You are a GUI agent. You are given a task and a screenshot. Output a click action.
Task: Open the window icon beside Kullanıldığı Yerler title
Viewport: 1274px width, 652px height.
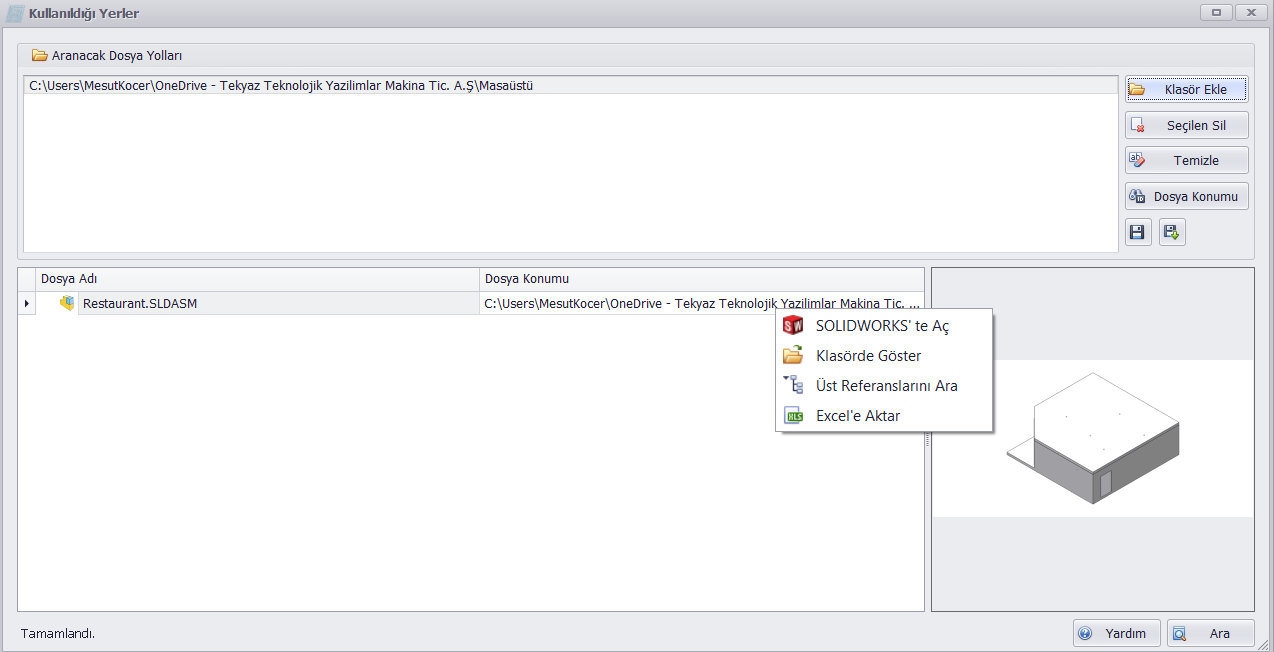[16, 13]
